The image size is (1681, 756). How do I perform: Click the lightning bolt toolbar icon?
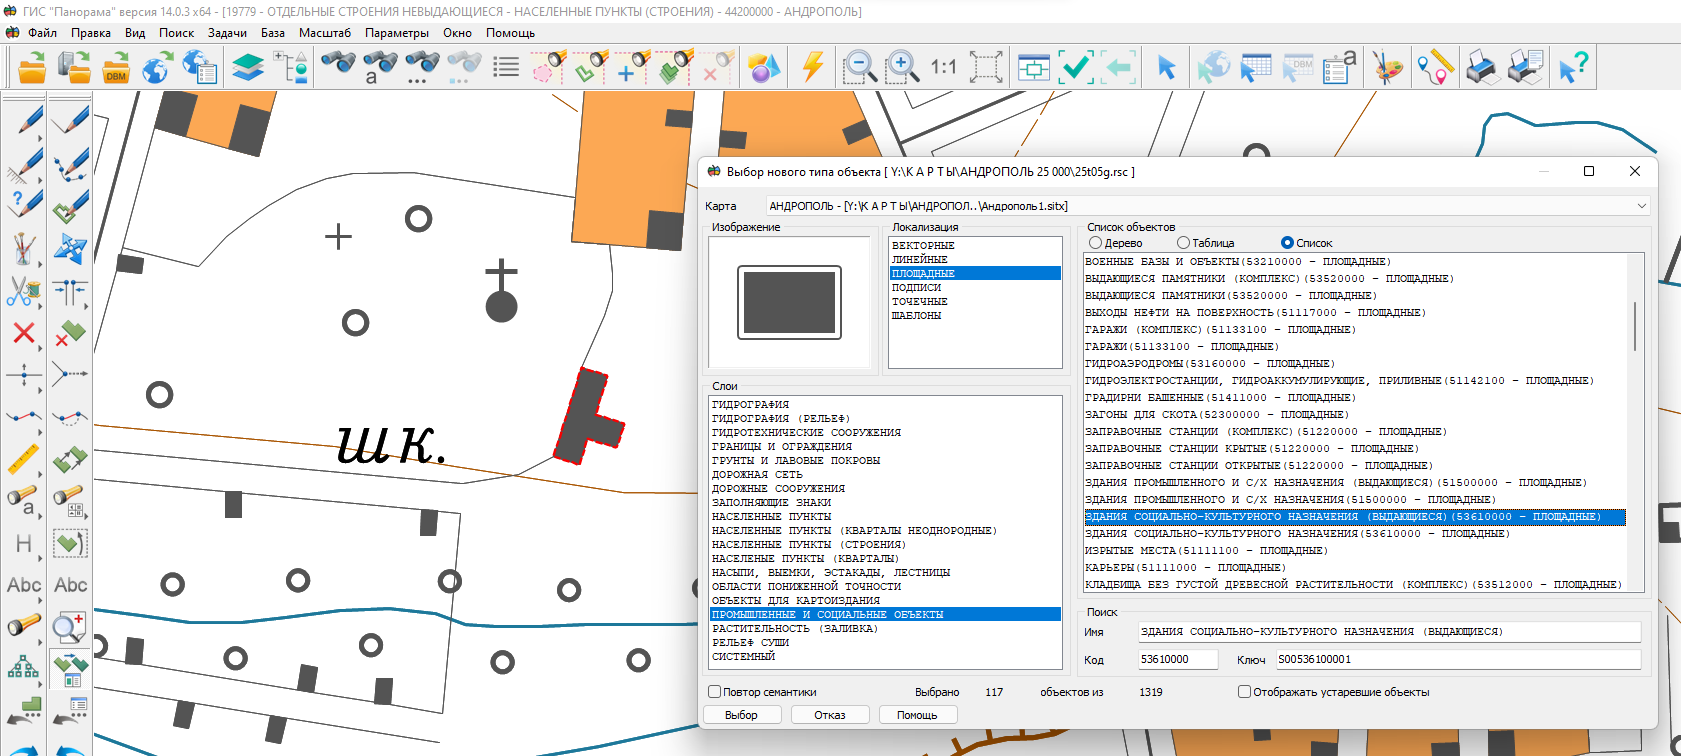tap(812, 67)
